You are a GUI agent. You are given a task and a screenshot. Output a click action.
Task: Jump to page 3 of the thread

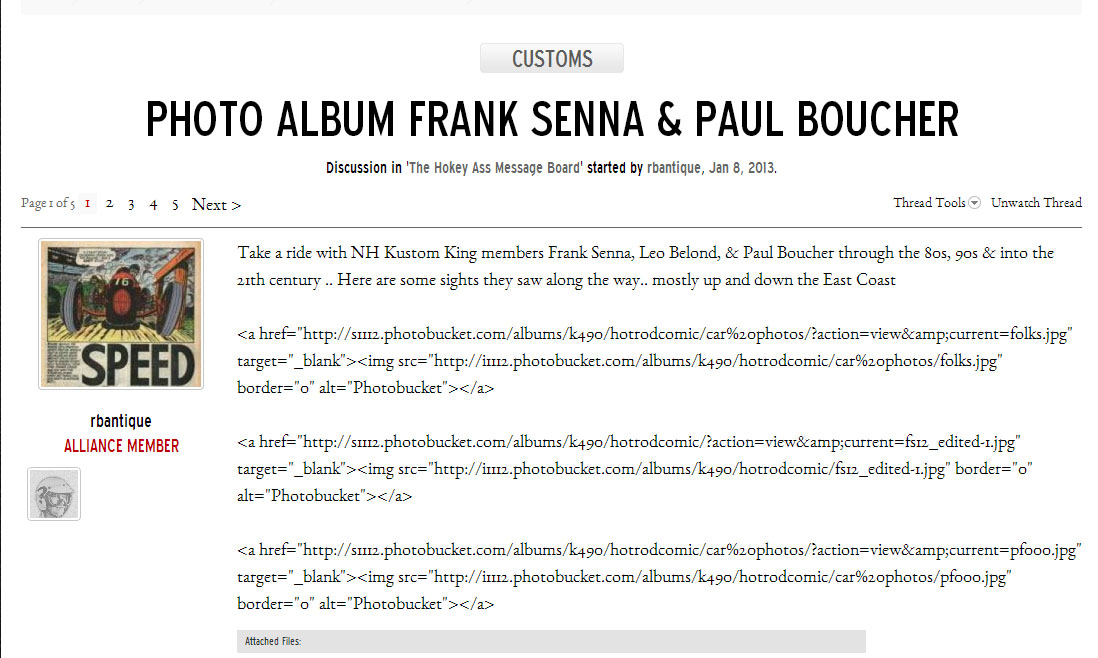(131, 204)
